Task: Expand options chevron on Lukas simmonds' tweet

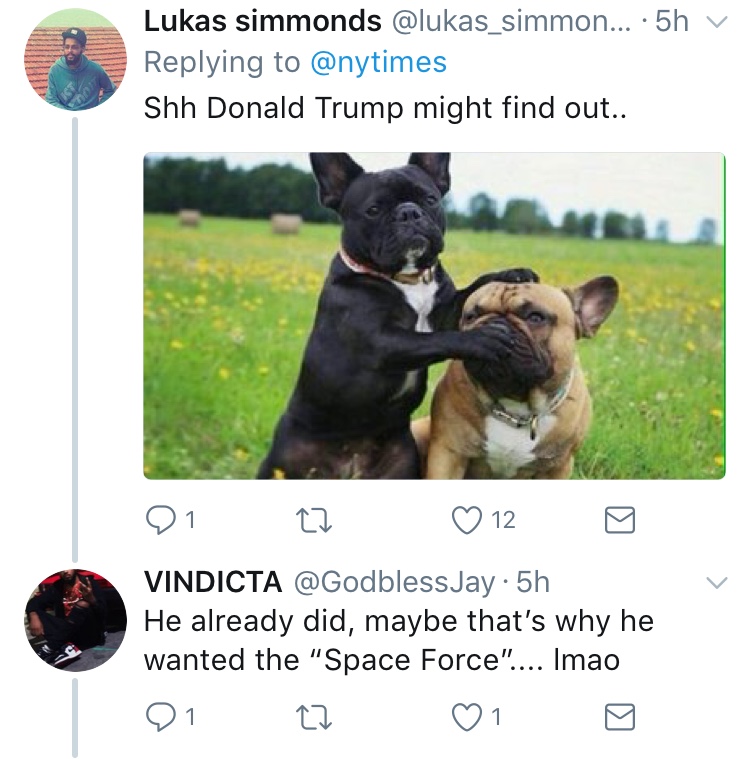Action: click(714, 24)
